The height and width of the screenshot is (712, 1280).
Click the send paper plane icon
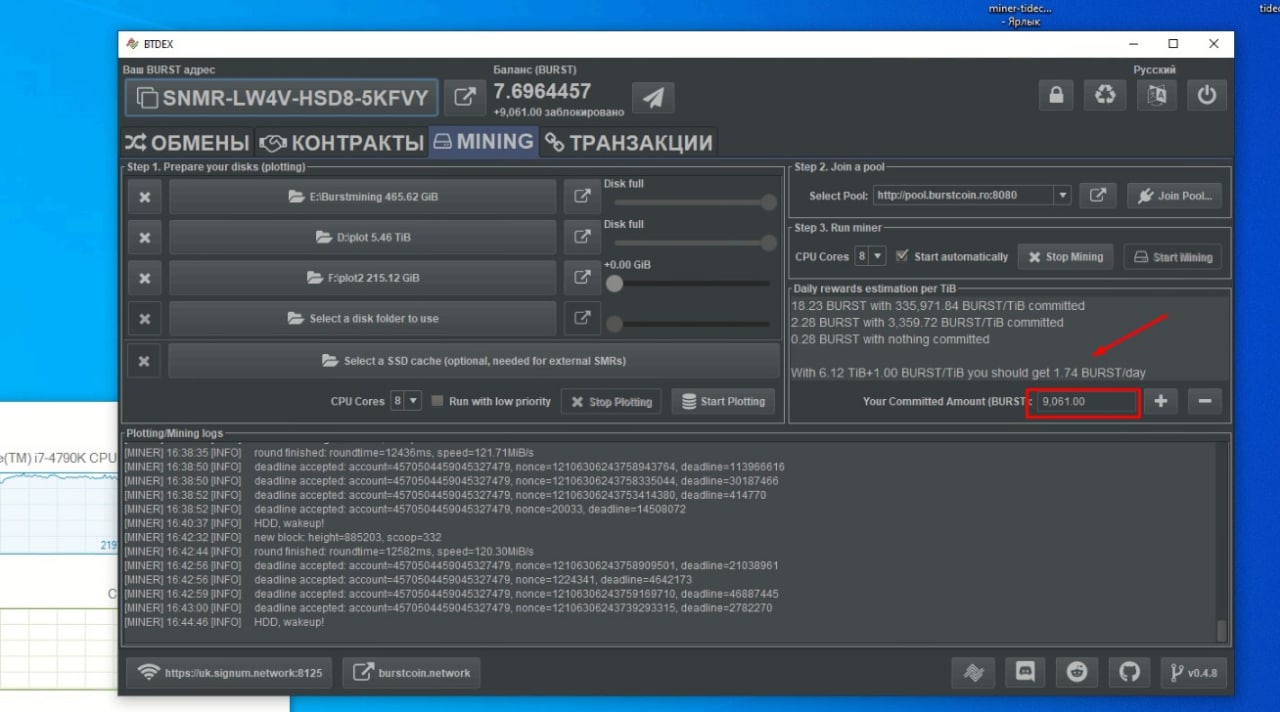(653, 98)
